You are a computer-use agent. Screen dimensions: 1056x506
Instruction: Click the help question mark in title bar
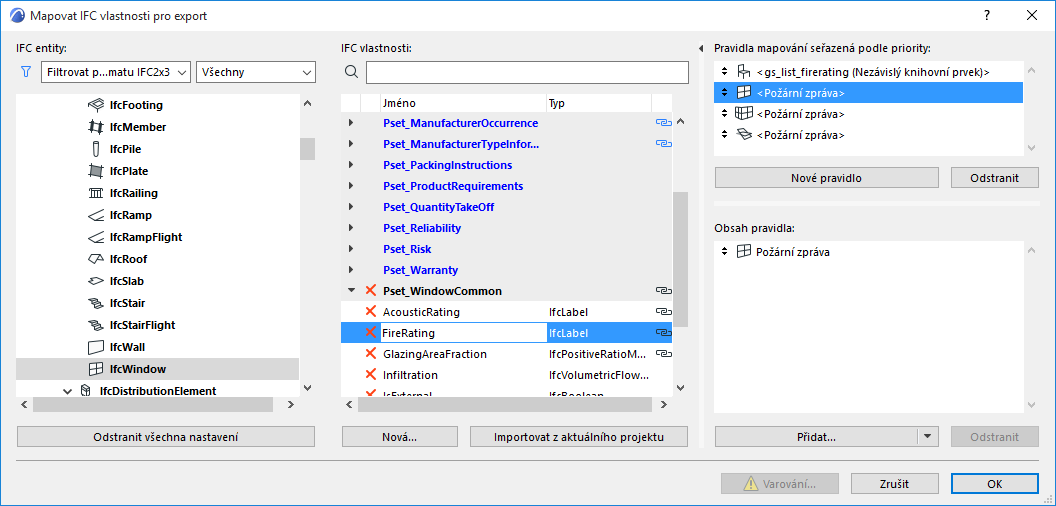987,15
